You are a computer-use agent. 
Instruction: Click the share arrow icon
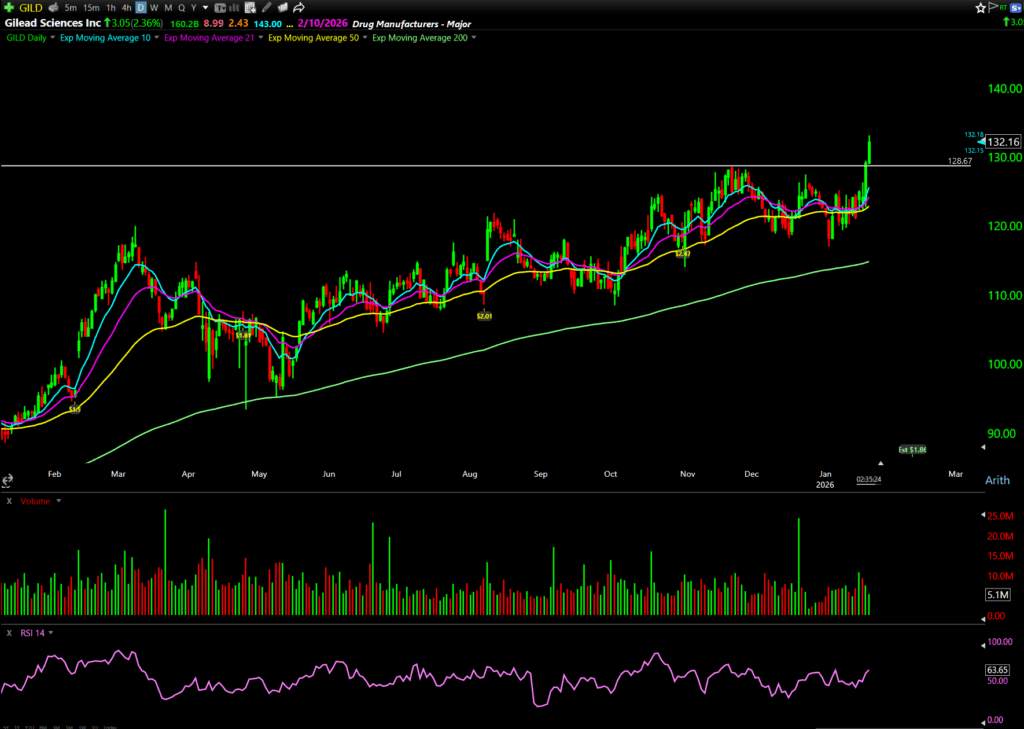pos(299,8)
